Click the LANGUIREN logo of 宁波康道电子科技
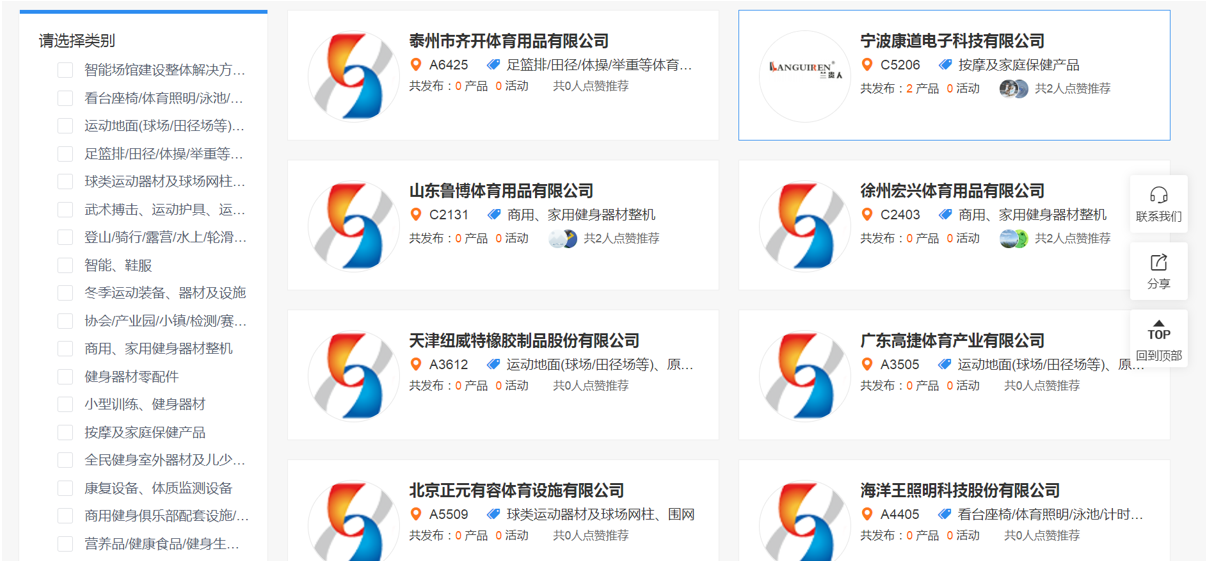This screenshot has width=1206, height=567. tap(804, 77)
